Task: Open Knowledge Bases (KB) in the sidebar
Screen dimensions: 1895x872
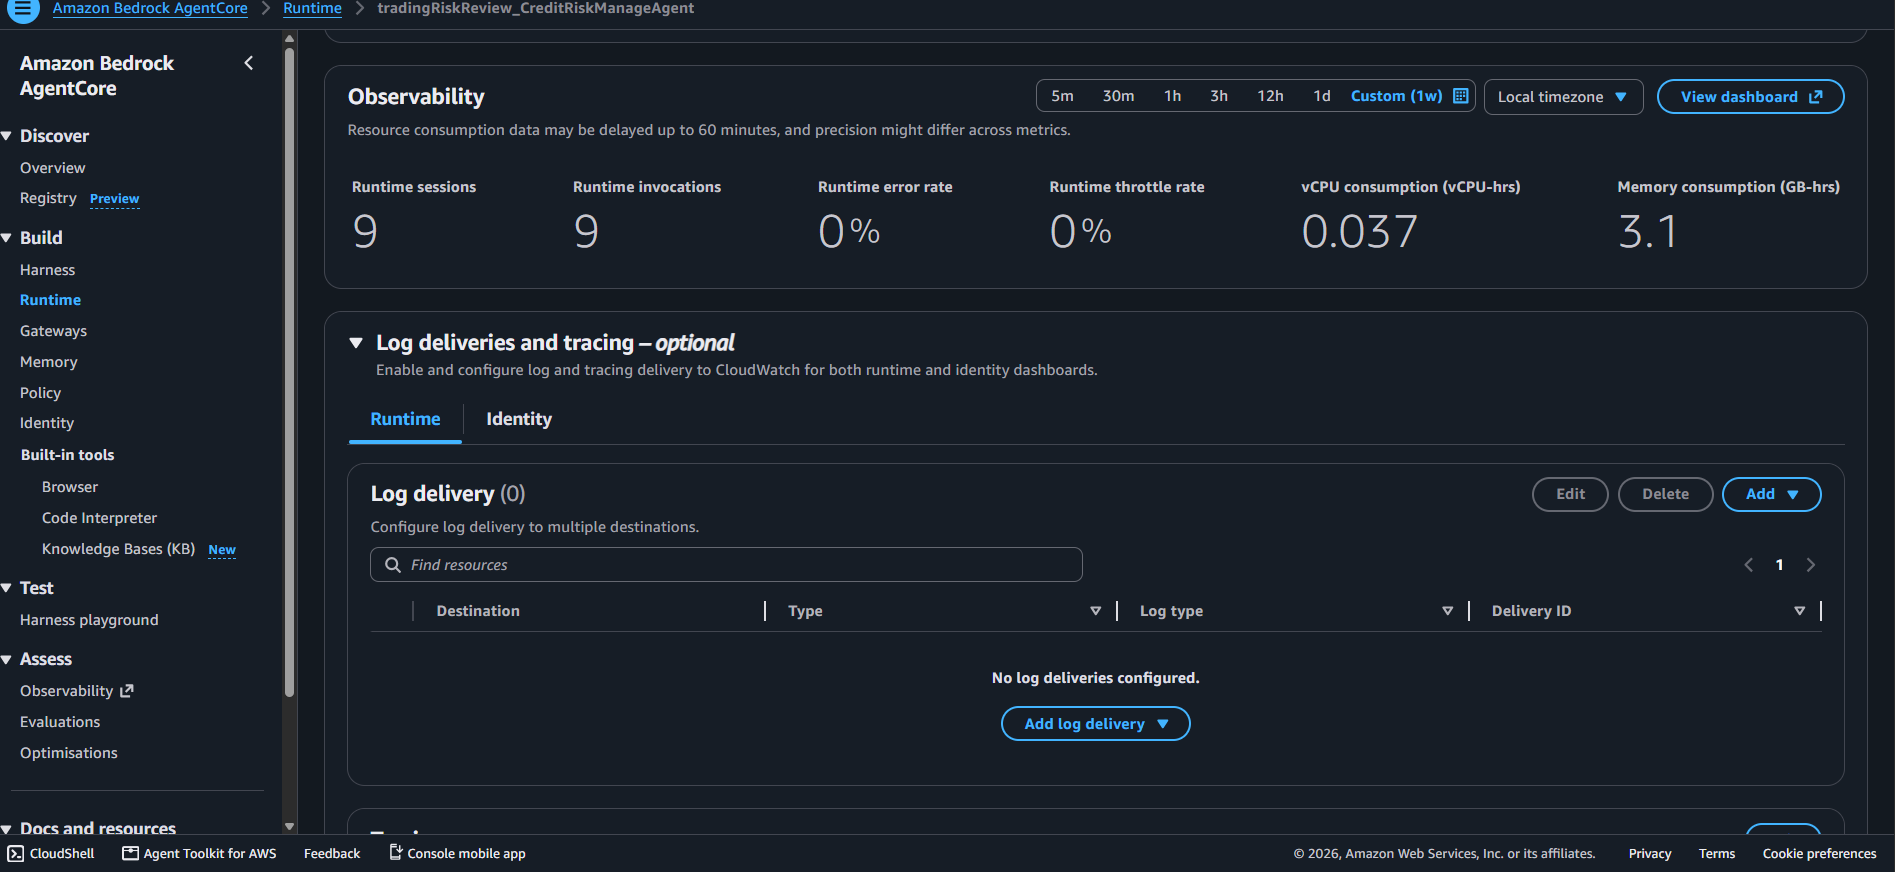Action: tap(118, 549)
